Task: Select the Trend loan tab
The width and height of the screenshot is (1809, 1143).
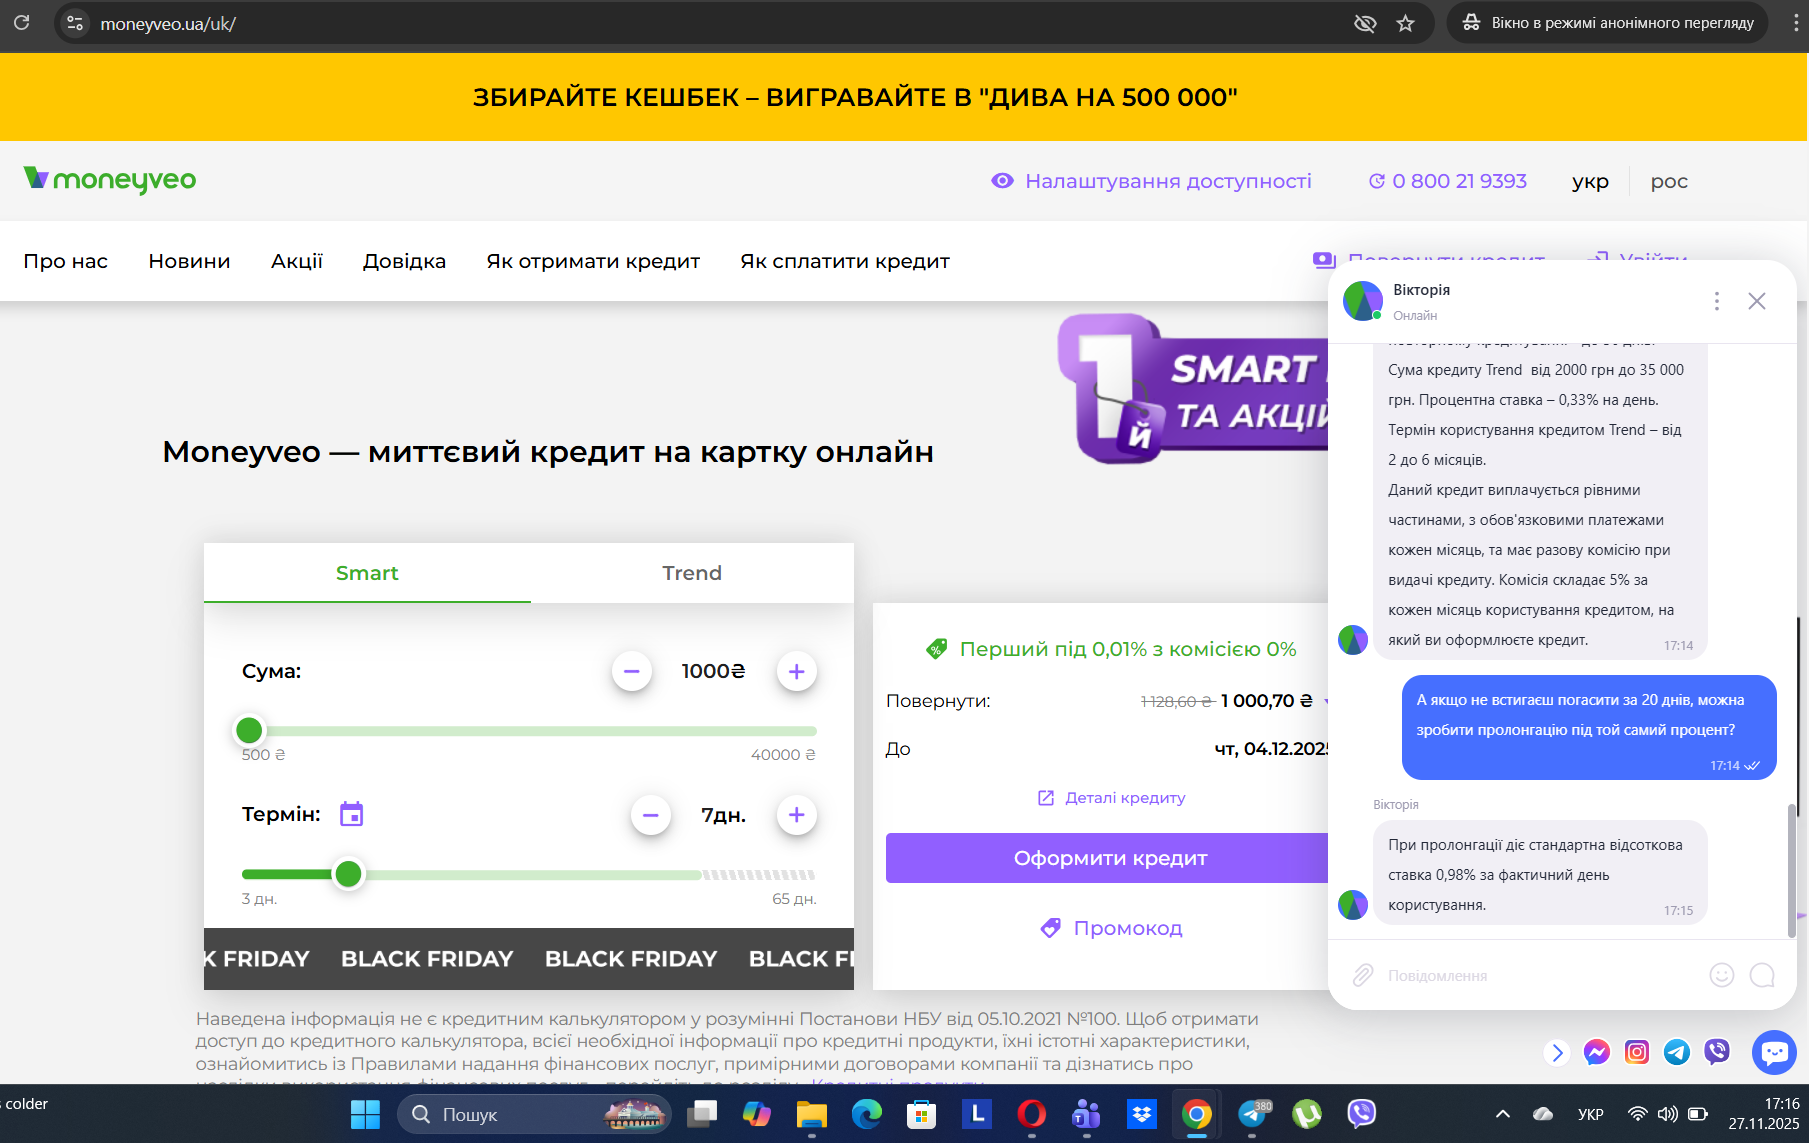Action: pyautogui.click(x=692, y=573)
